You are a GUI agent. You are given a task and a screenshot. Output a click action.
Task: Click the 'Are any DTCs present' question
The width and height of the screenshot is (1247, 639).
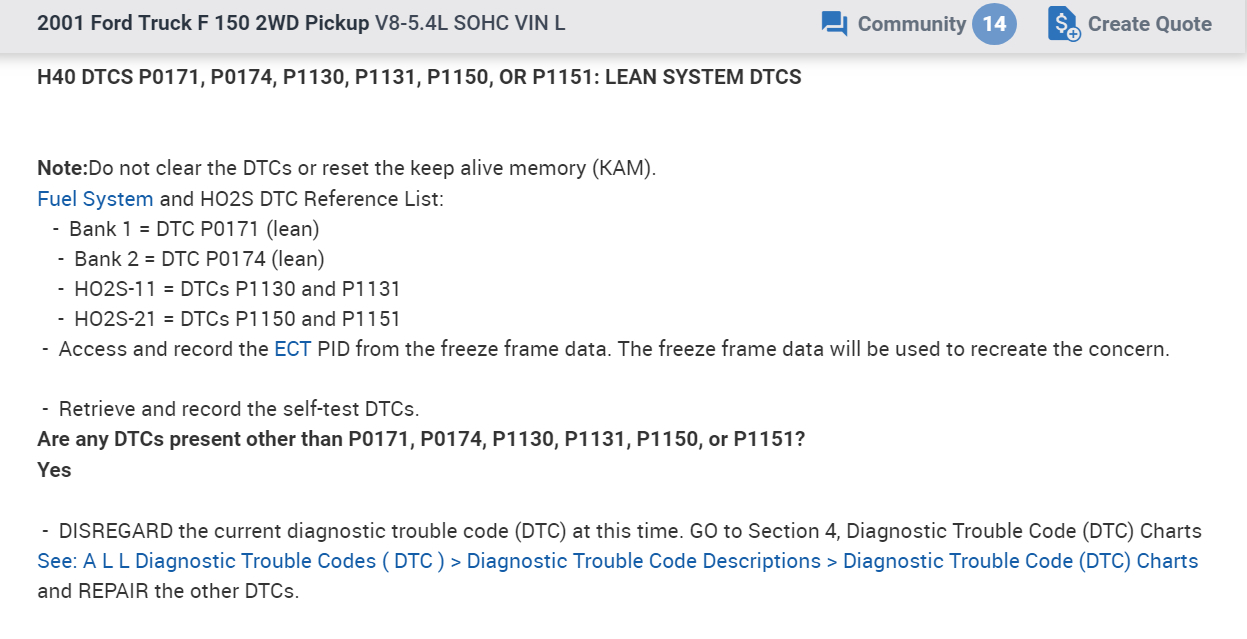click(x=421, y=439)
